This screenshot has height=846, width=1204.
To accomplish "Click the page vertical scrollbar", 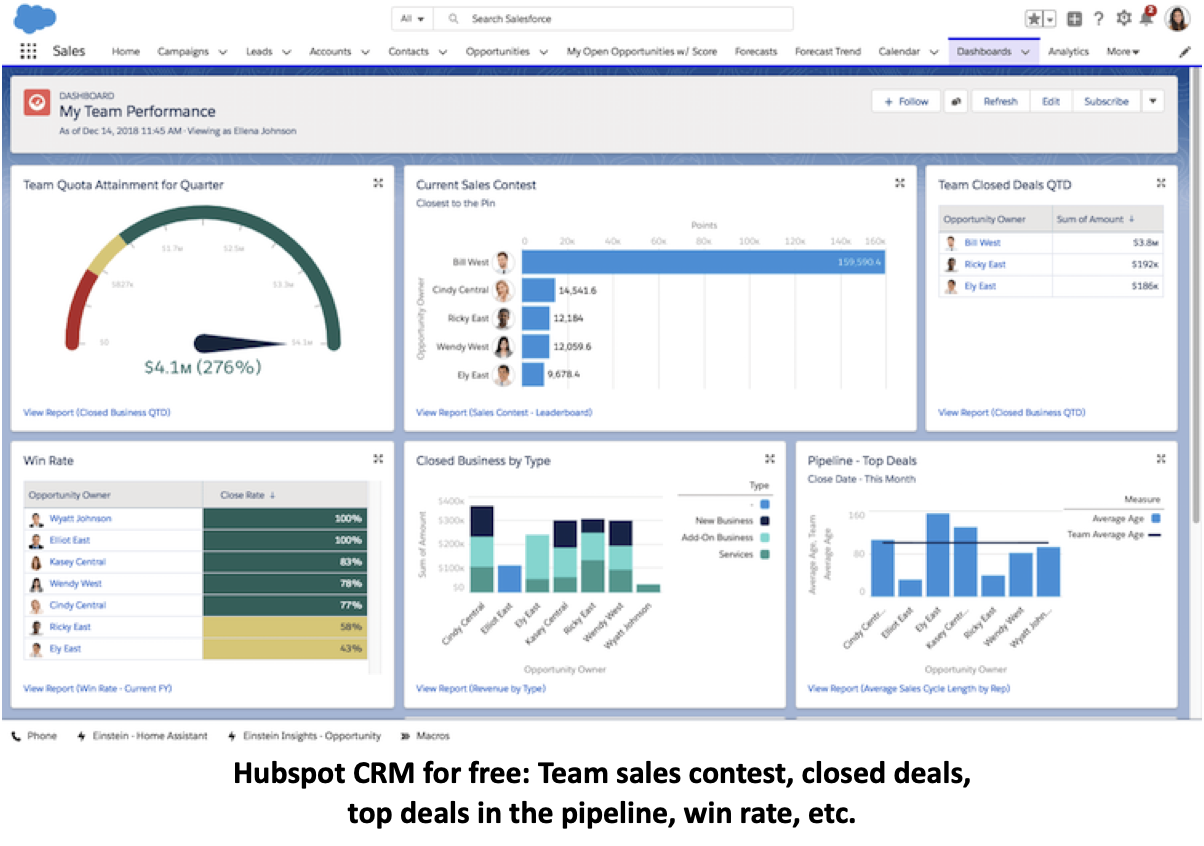I will tap(1196, 297).
